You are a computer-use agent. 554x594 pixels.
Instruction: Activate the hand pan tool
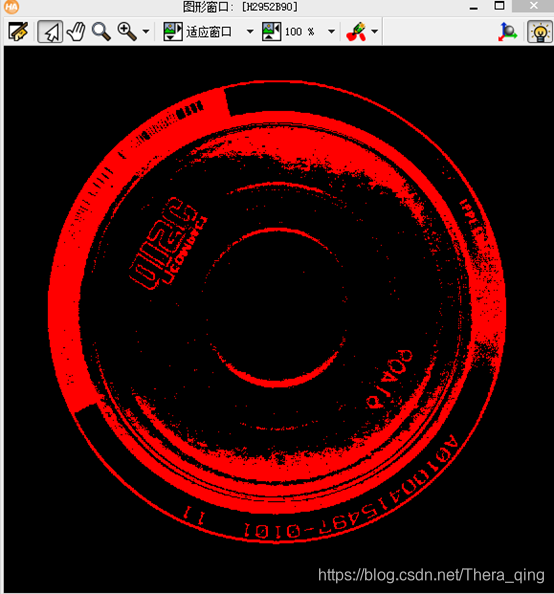coord(76,31)
